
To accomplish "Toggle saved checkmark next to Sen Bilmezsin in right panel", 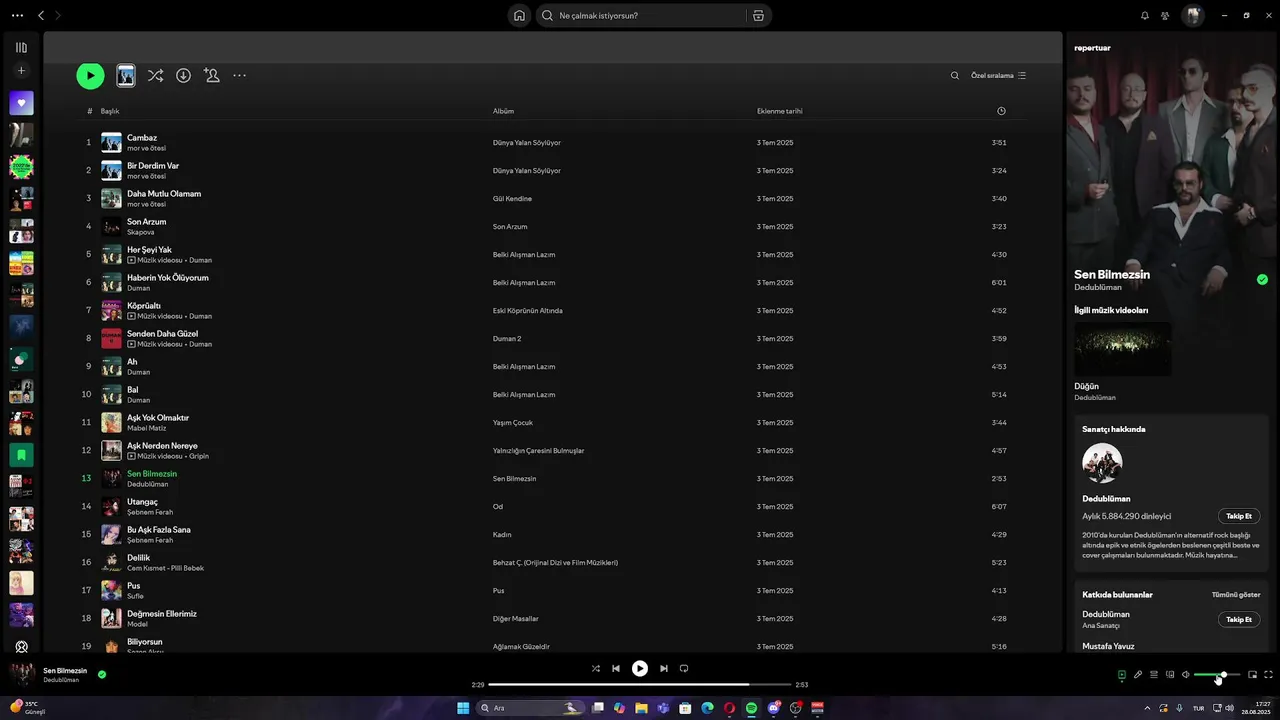I will click(x=1262, y=280).
